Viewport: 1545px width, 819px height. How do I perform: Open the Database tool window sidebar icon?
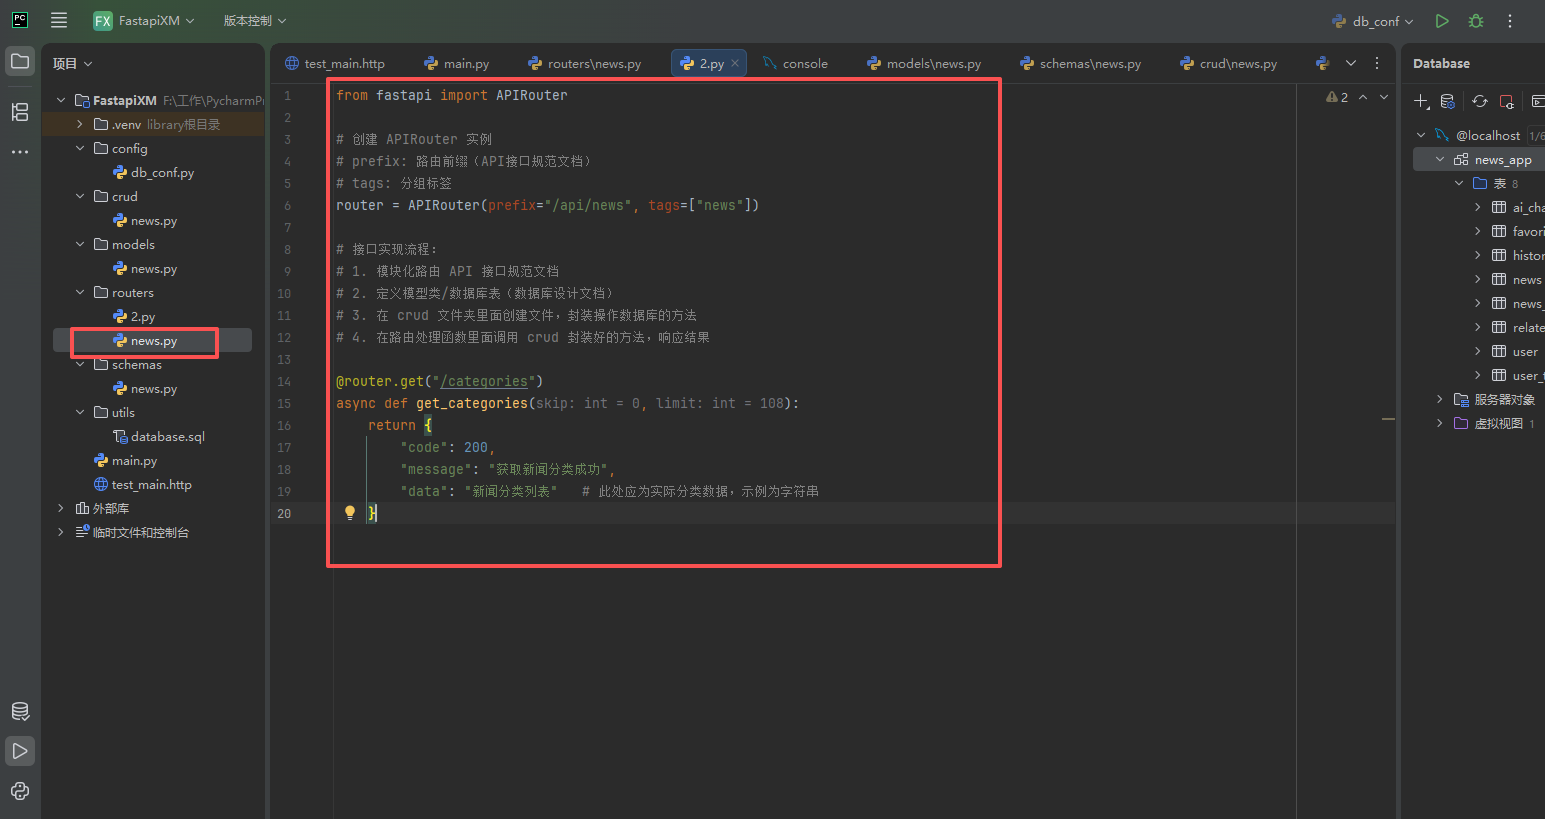point(20,712)
